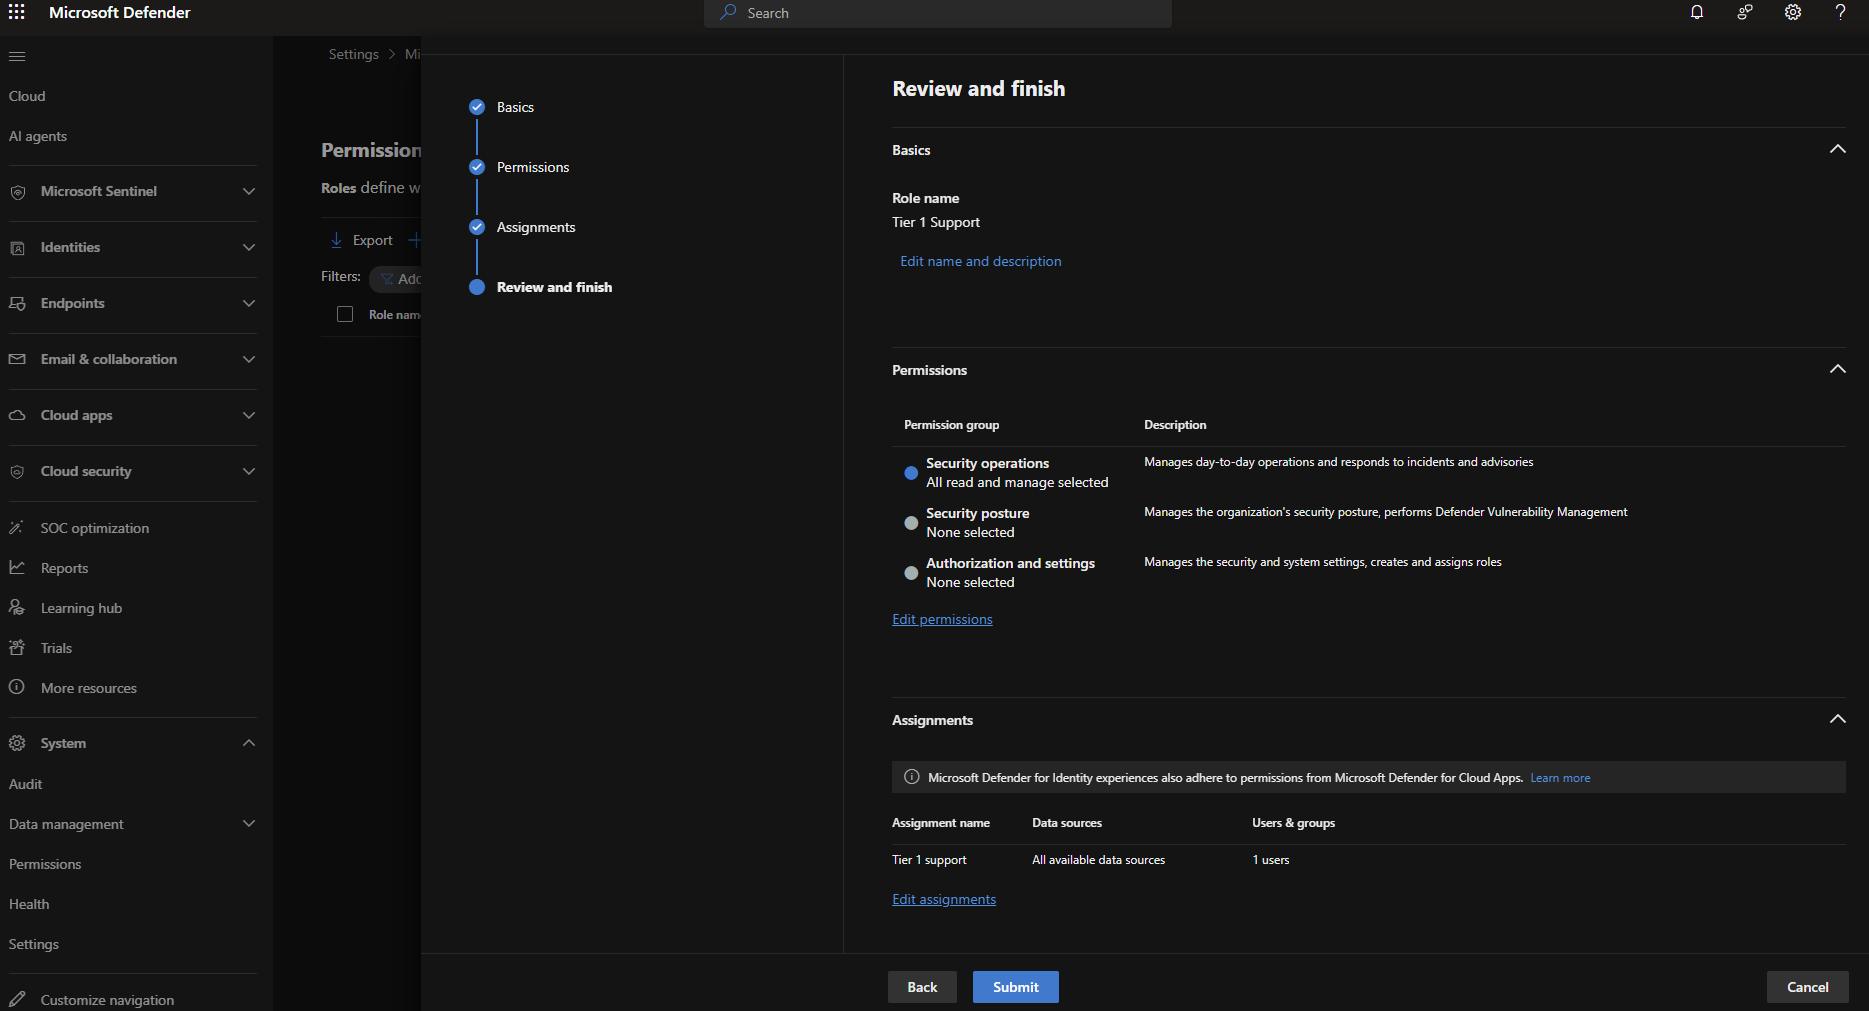Open Reports in the left navigation
The width and height of the screenshot is (1869, 1011).
coord(64,568)
